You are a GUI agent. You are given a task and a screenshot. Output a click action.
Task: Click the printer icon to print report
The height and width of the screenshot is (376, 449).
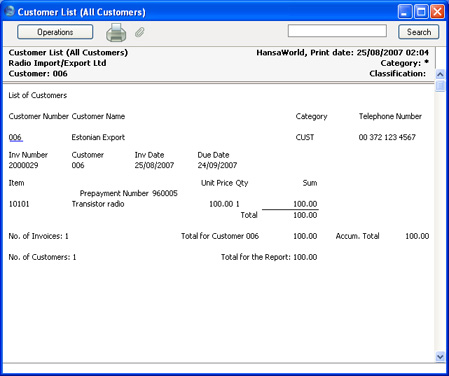click(x=116, y=32)
